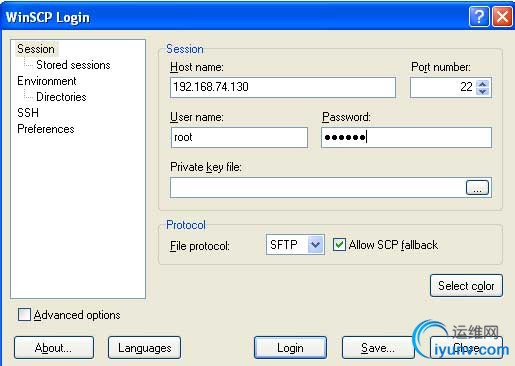Select Session in the navigation tree
515x366 pixels.
click(36, 49)
